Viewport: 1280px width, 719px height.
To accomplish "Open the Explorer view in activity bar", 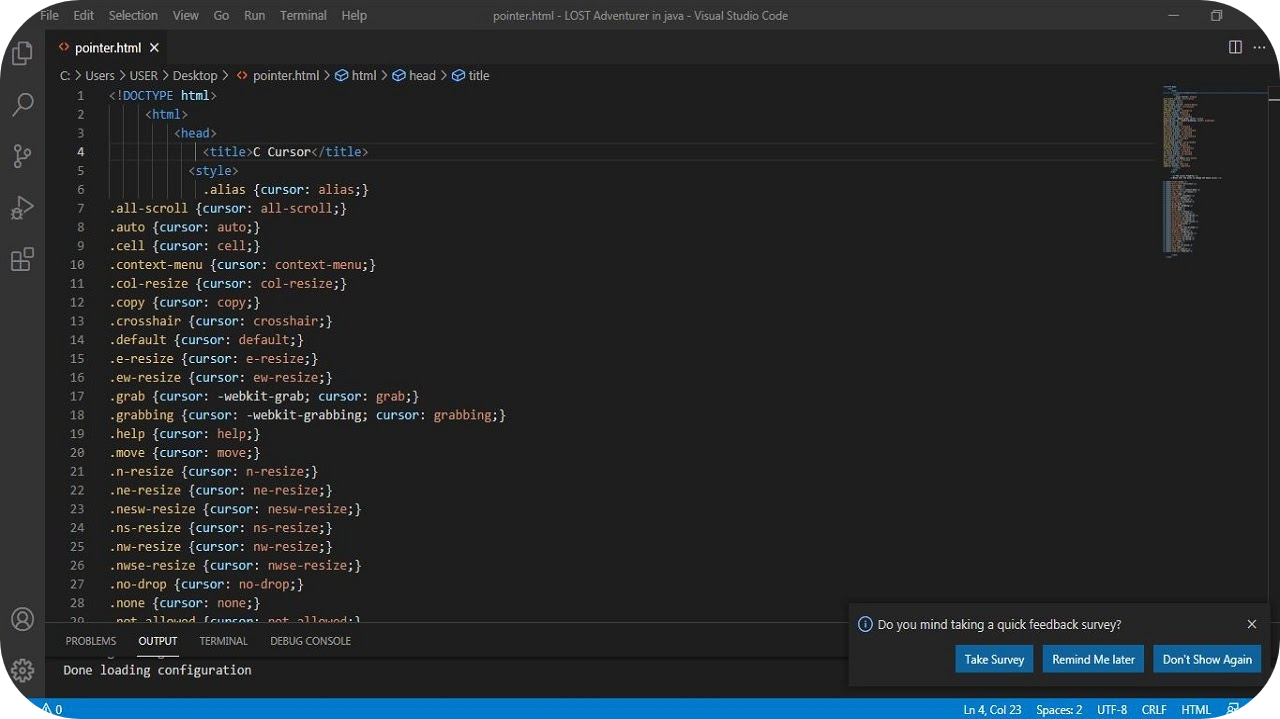I will pos(22,54).
